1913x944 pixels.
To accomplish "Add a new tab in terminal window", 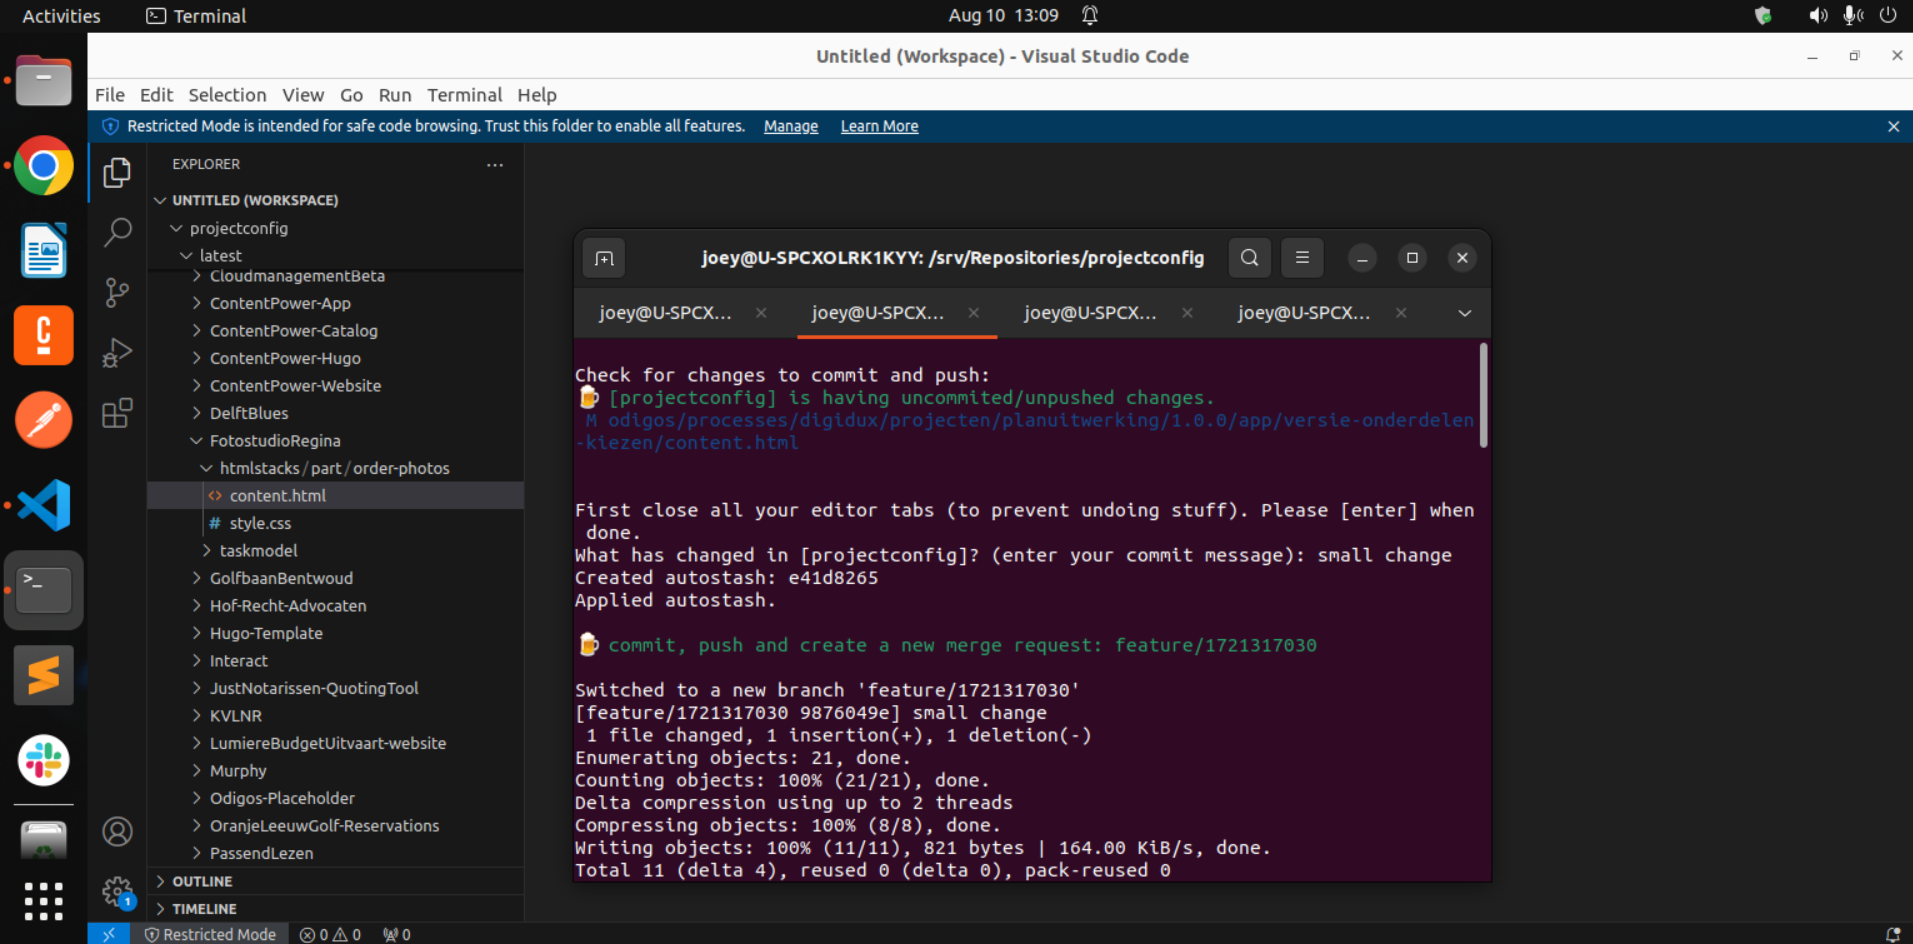I will tap(604, 258).
